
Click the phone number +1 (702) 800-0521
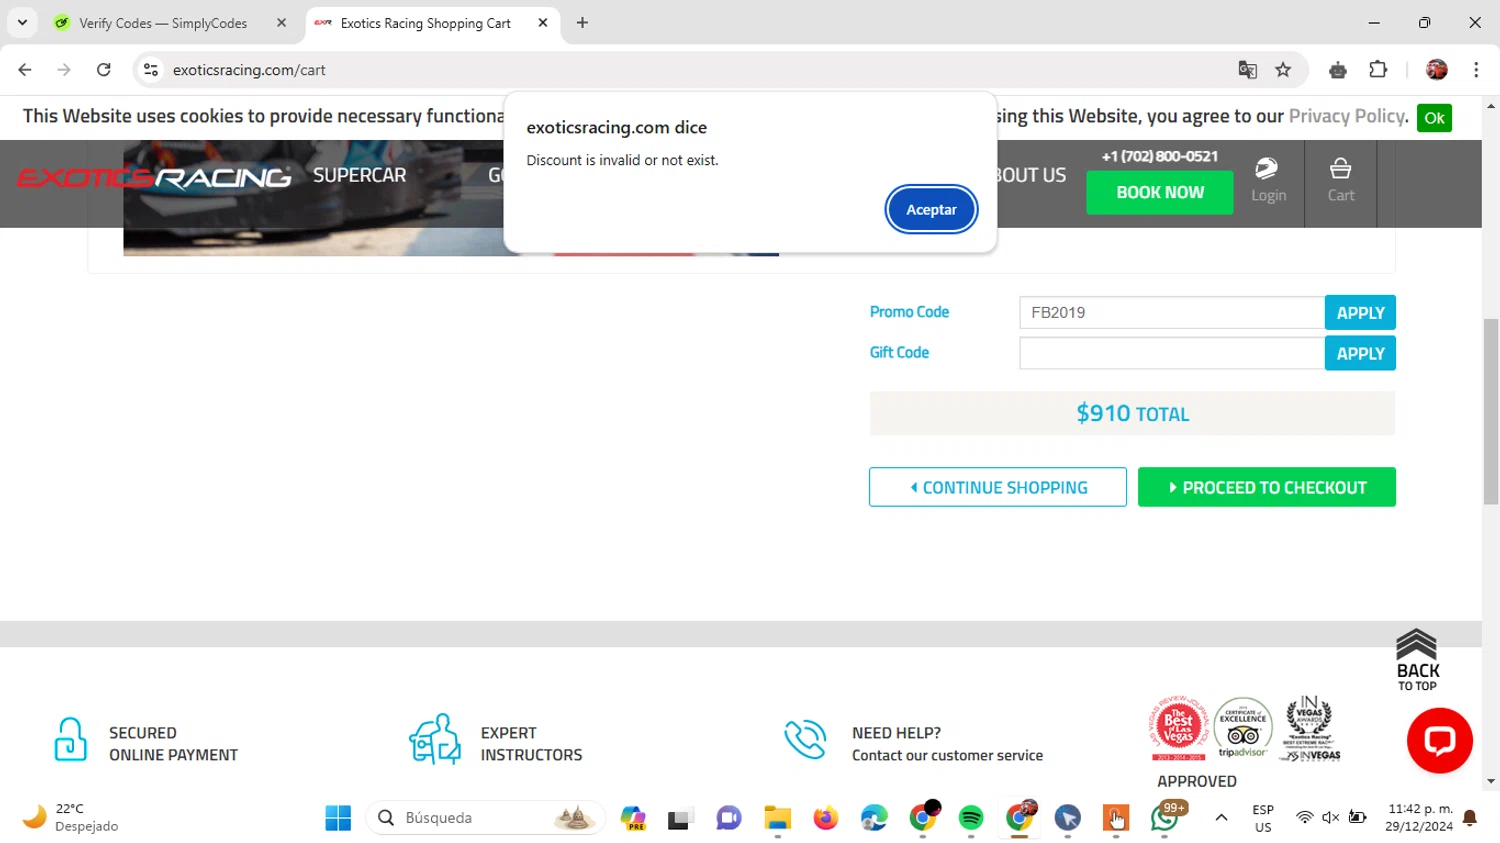[x=1160, y=156]
